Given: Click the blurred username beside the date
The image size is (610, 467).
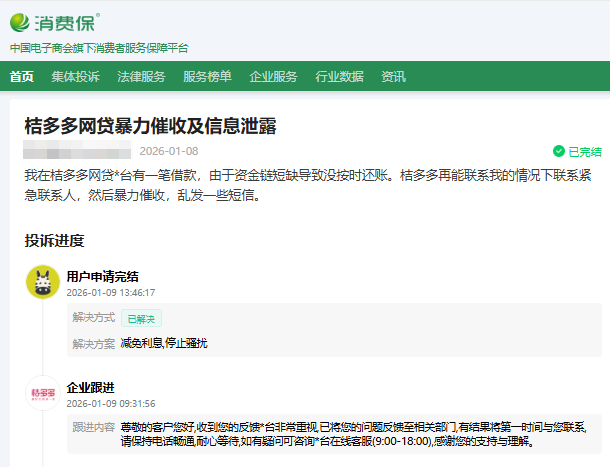Looking at the screenshot, I should pos(77,152).
